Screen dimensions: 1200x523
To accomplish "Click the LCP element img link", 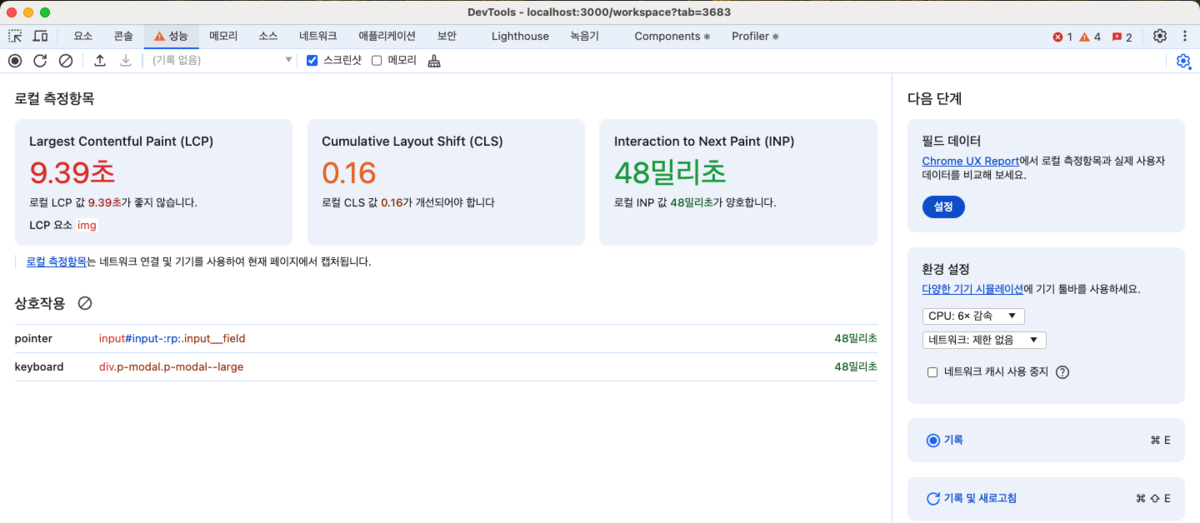I will point(87,225).
